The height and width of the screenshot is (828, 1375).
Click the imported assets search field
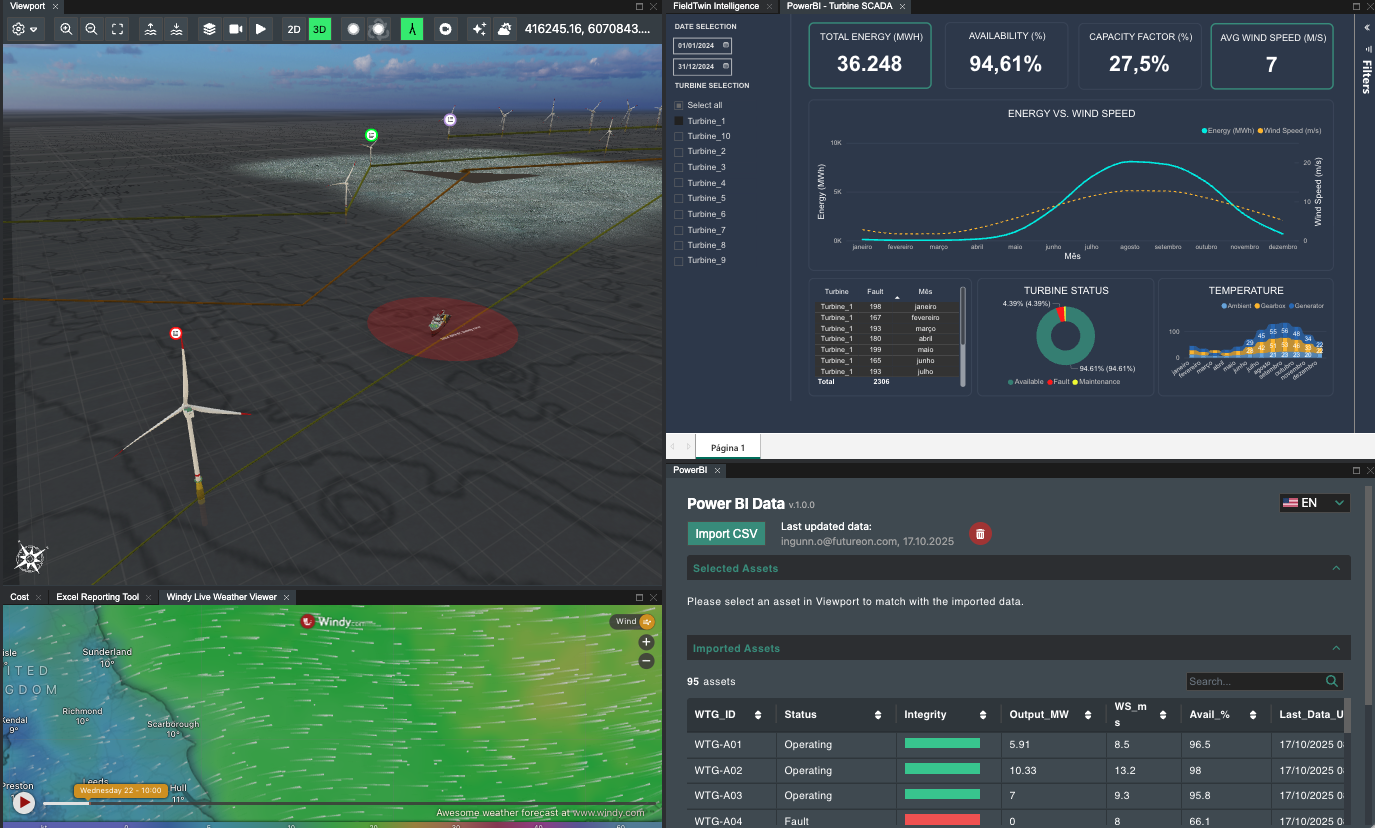point(1254,681)
